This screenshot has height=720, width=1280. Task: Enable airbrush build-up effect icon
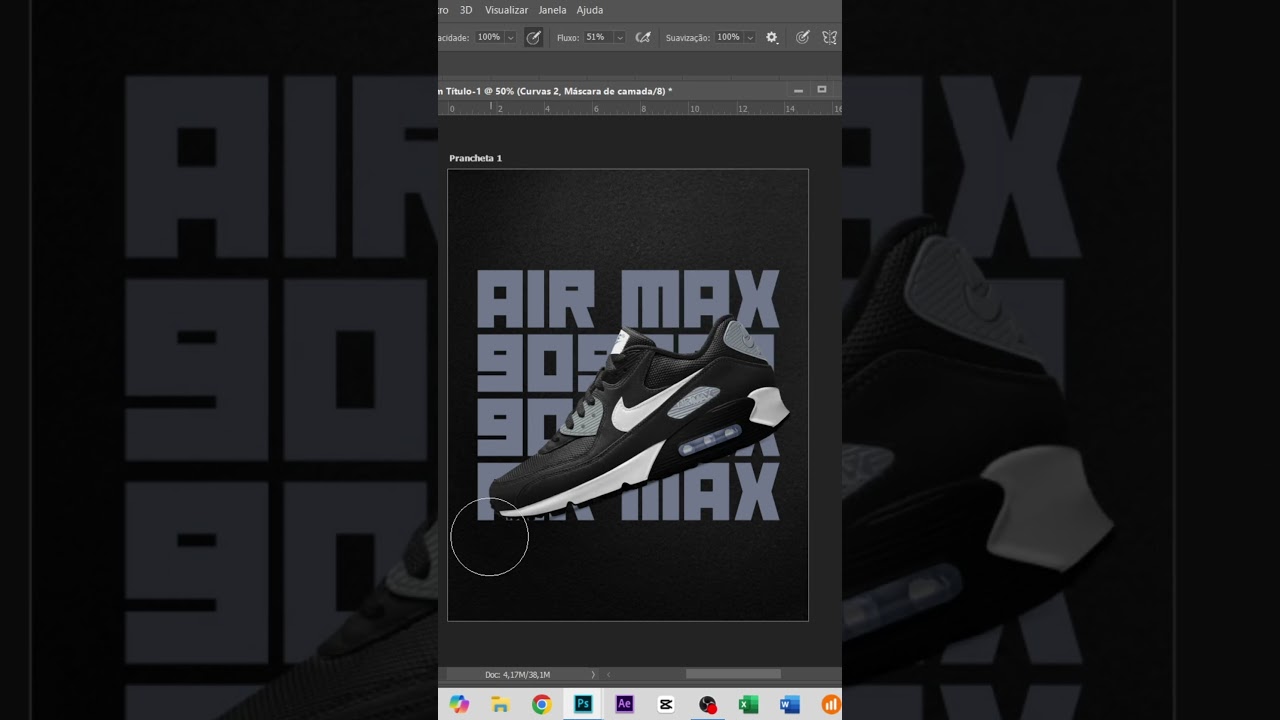[643, 37]
